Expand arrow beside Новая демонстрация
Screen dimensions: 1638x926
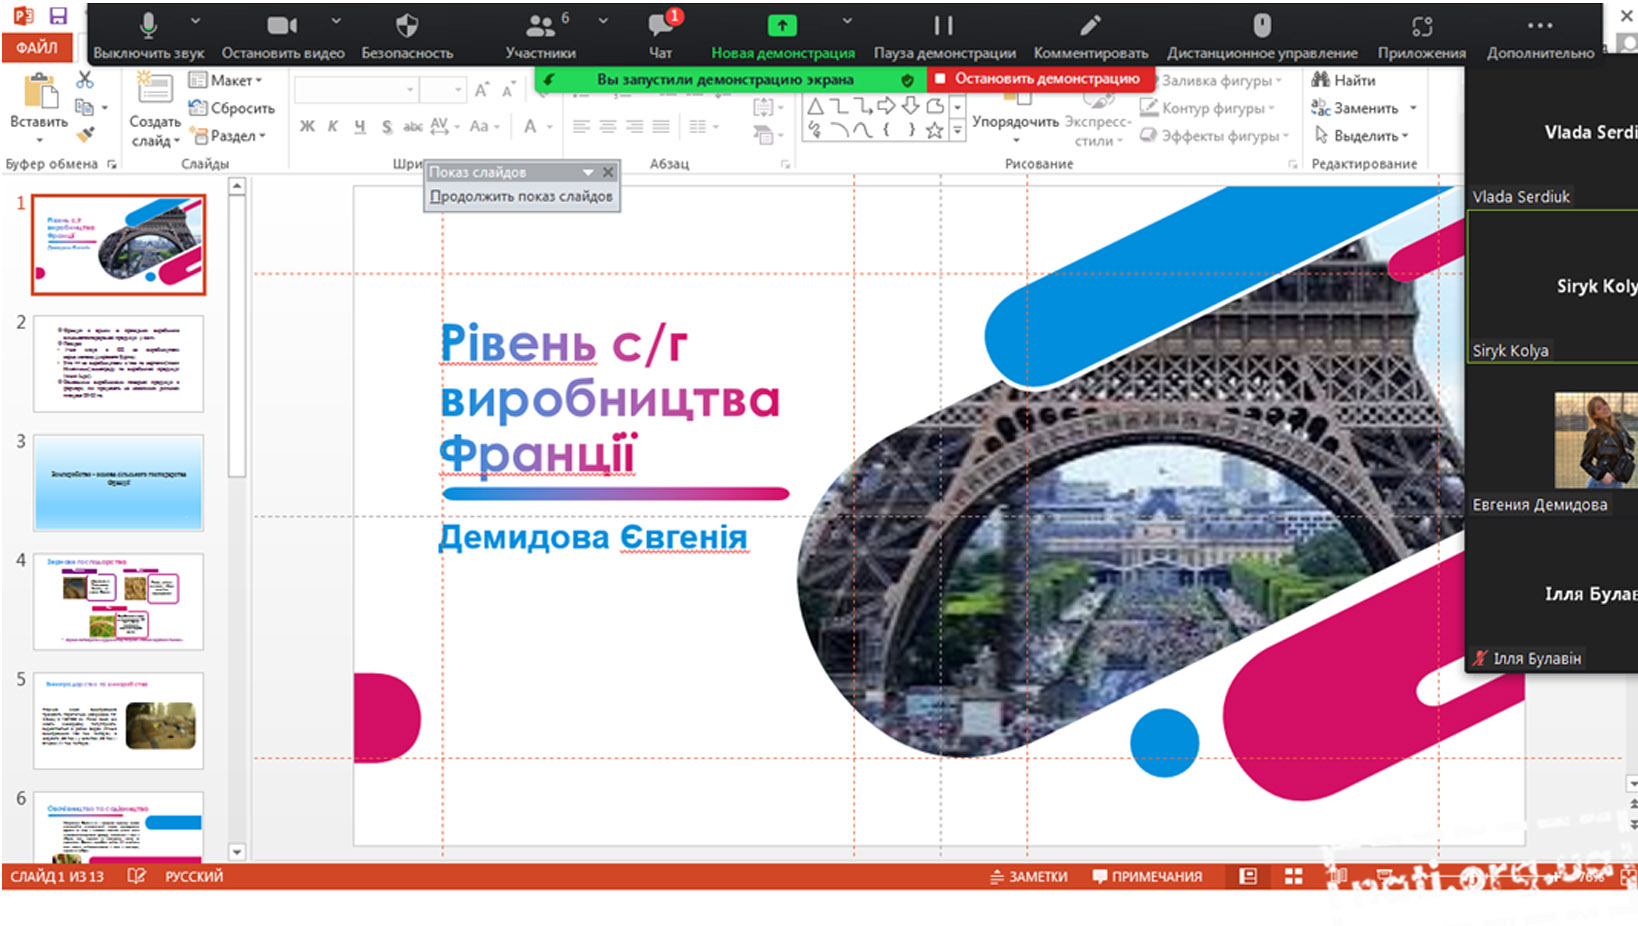[847, 20]
